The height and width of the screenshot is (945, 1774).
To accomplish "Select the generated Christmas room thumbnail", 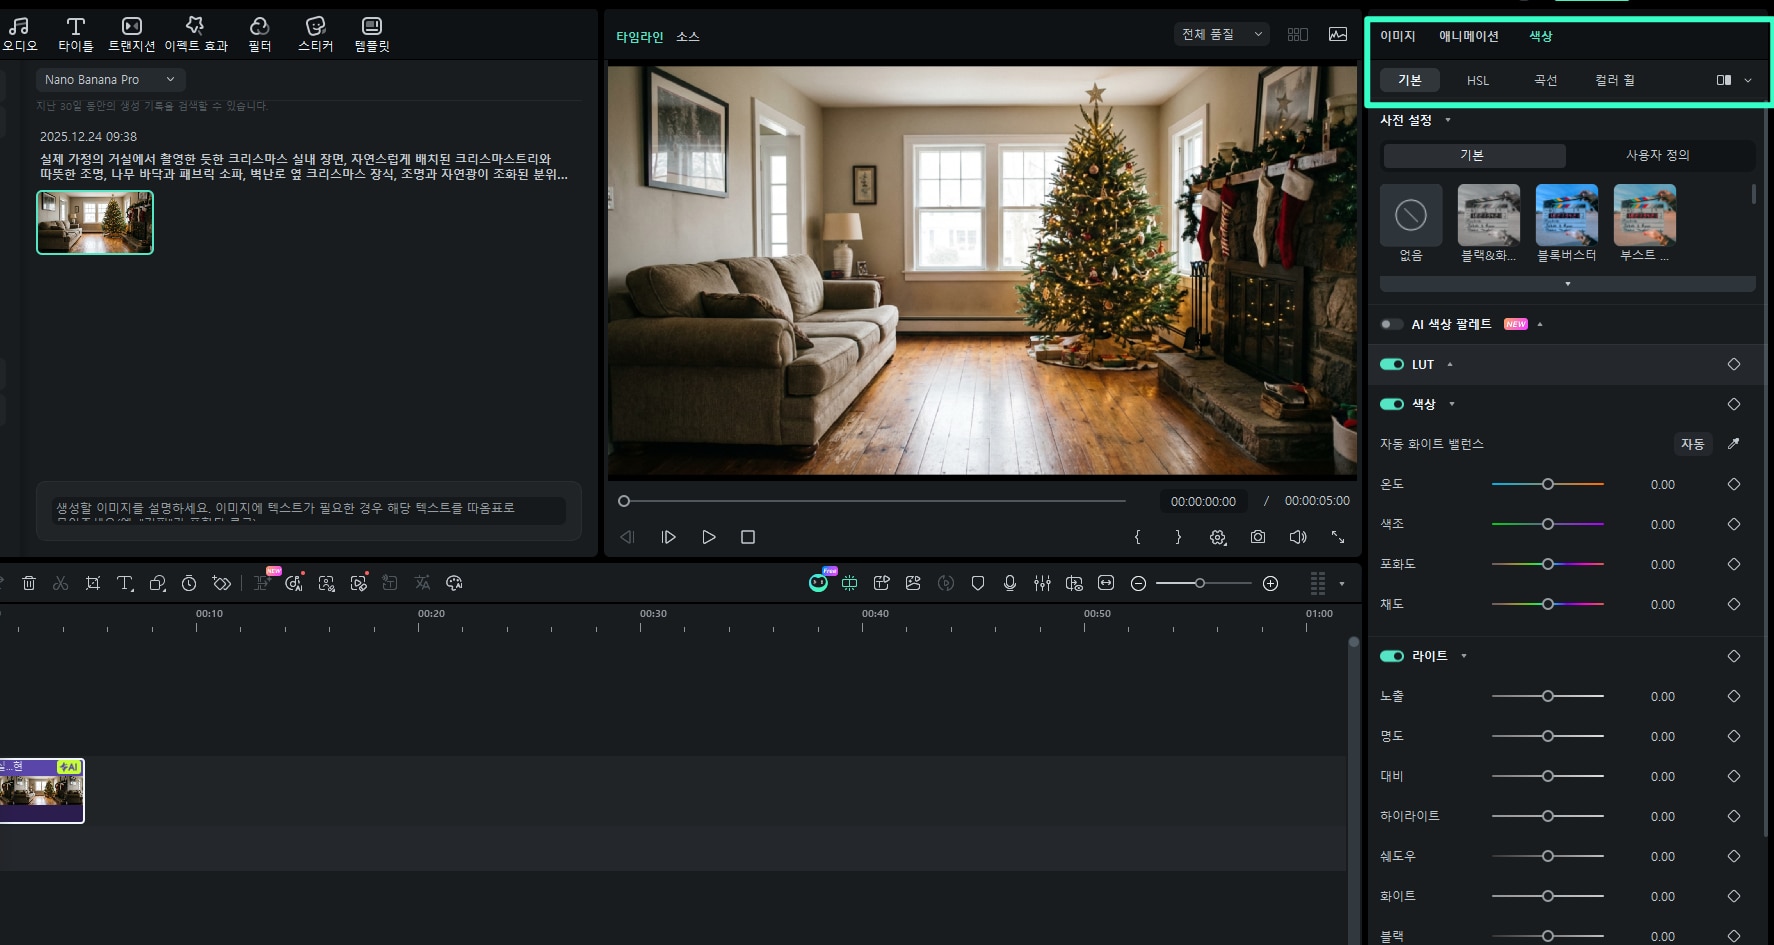I will coord(95,222).
